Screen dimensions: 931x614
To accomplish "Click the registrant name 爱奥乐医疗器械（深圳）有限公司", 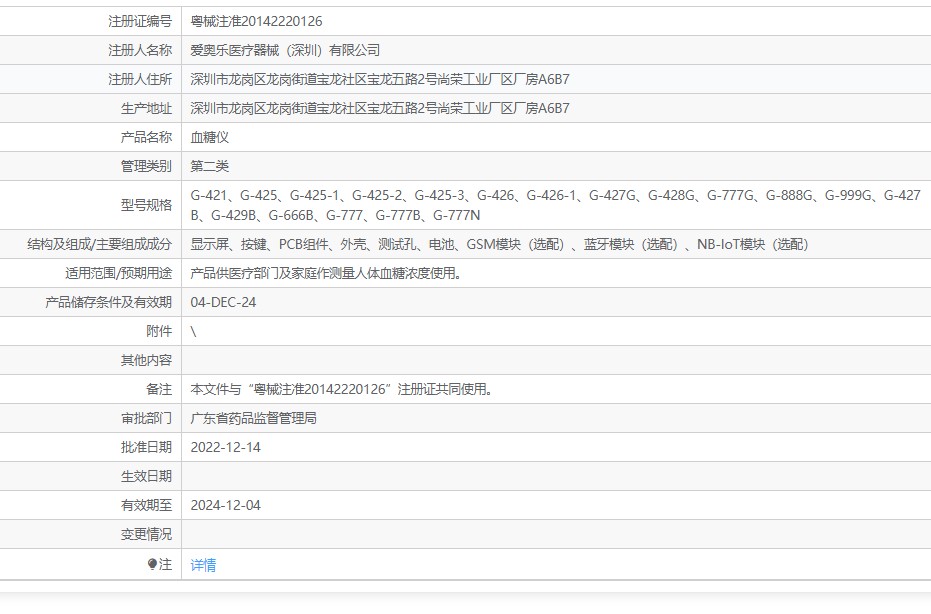I will tap(285, 50).
